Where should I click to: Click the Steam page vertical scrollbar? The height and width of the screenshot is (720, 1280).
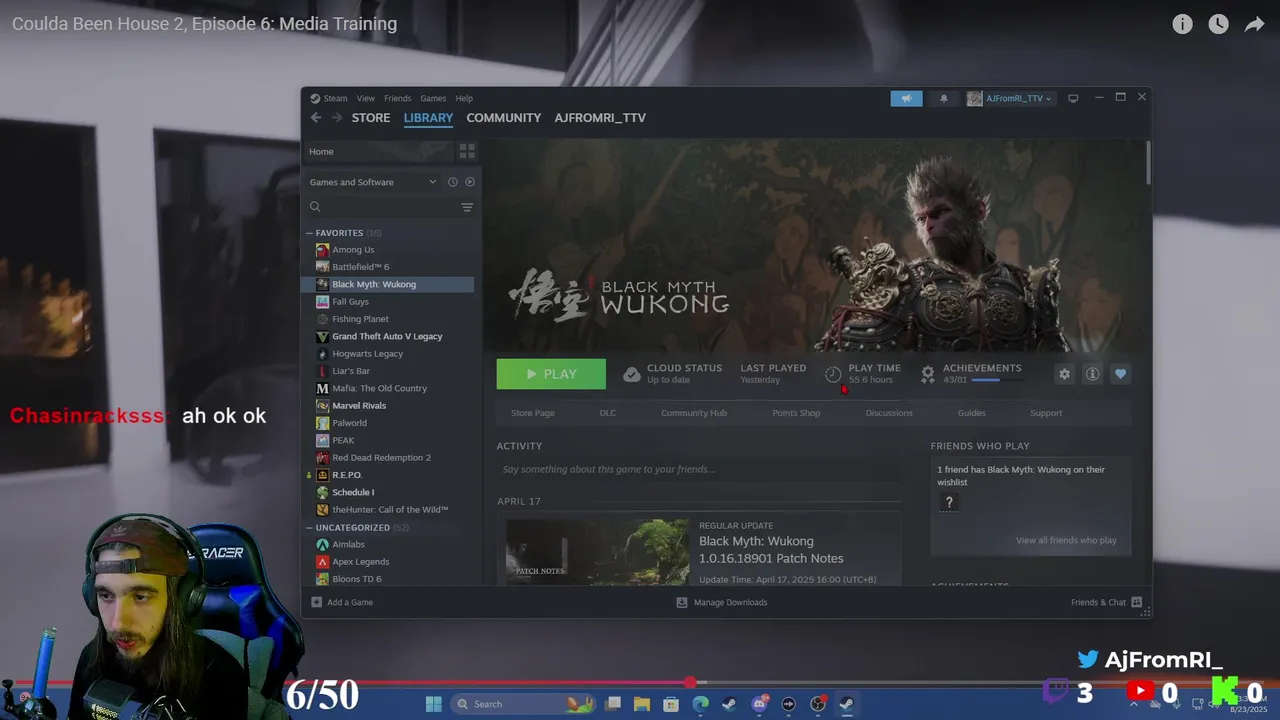[x=1148, y=163]
